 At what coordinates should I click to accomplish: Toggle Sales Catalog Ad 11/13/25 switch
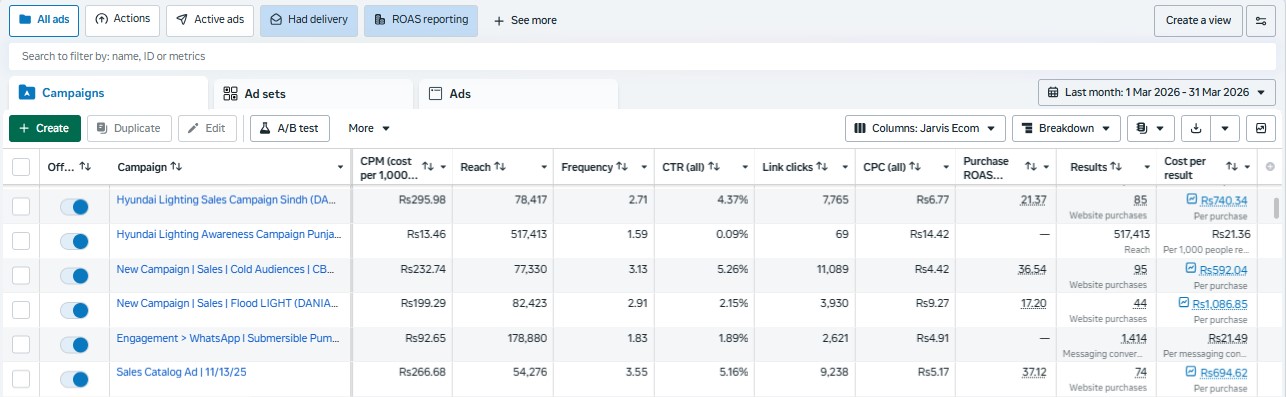coord(74,379)
